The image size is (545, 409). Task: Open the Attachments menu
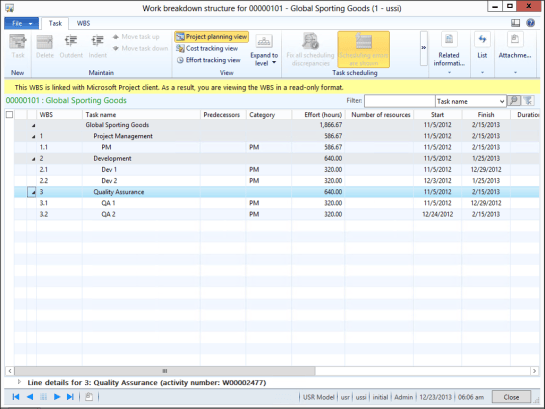[x=515, y=53]
